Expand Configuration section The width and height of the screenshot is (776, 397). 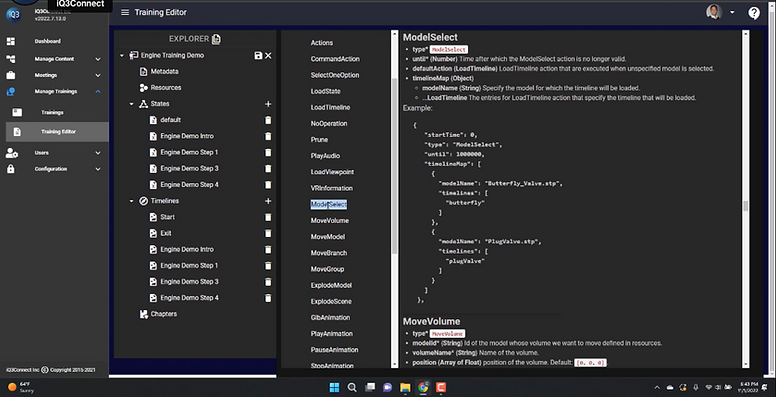click(x=97, y=169)
